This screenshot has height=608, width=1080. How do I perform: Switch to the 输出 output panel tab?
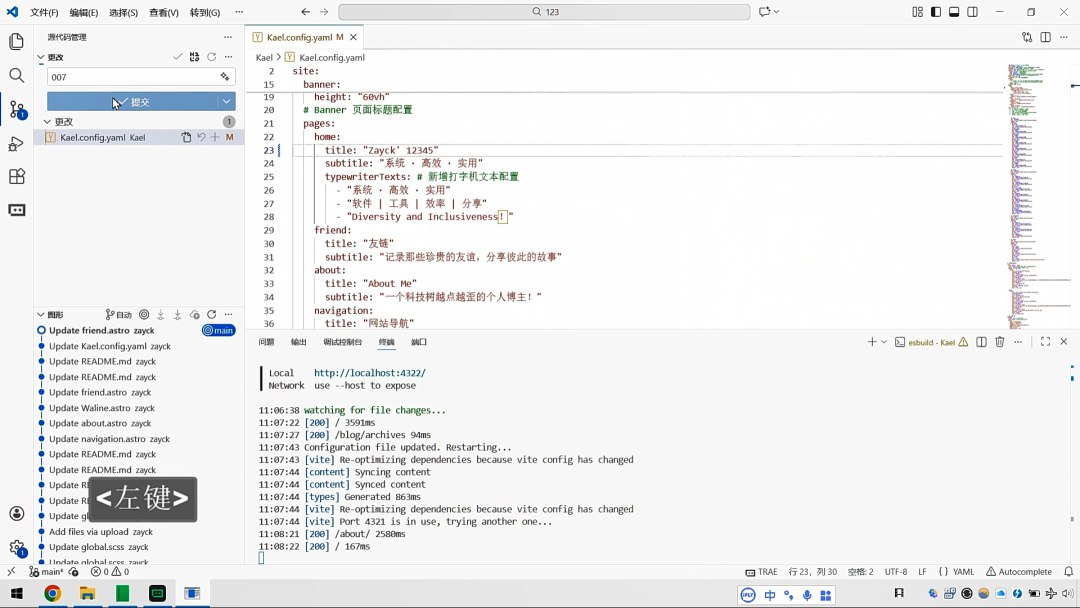(299, 342)
